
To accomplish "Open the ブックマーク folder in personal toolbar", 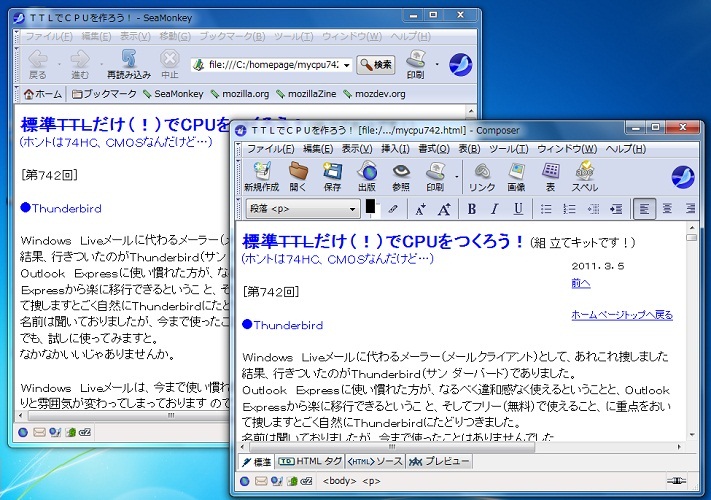I will (104, 94).
